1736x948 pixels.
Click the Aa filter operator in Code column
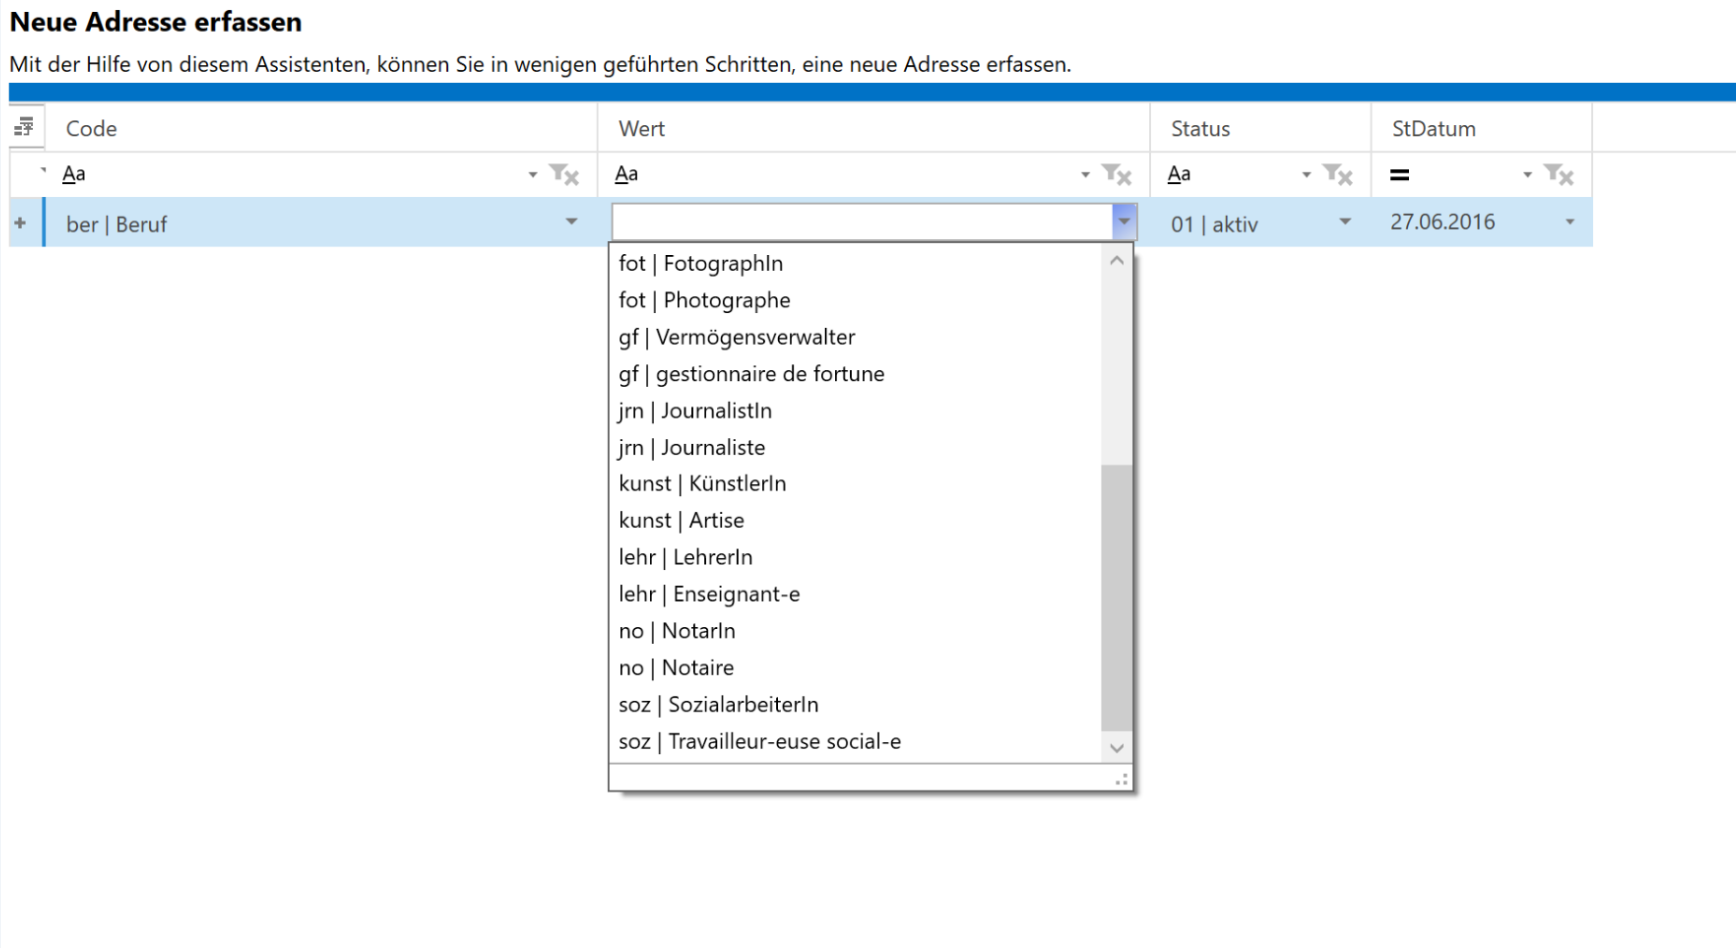(x=74, y=174)
